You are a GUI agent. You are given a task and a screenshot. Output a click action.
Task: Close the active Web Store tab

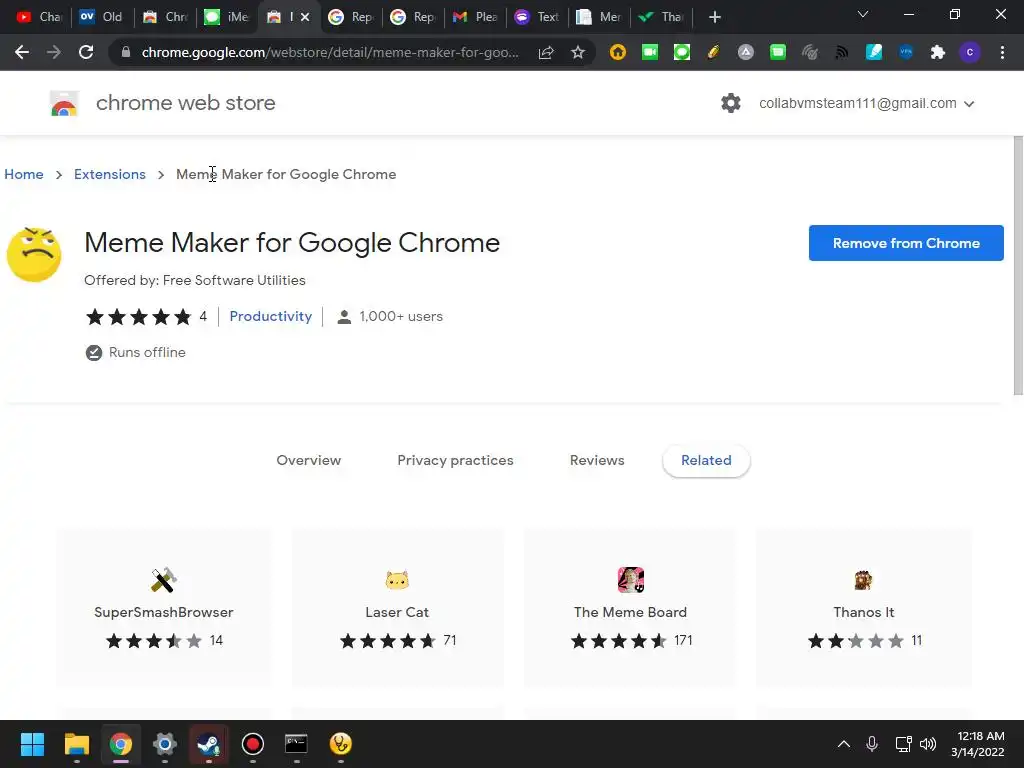[x=304, y=17]
